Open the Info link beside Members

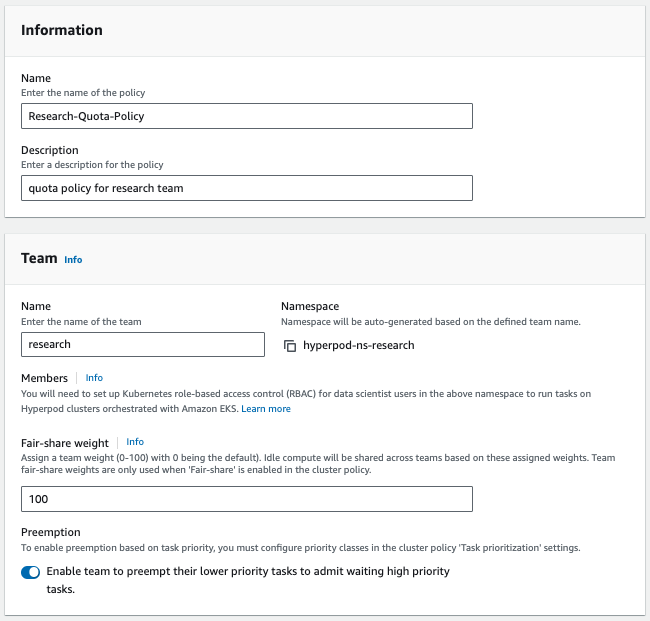click(x=94, y=378)
